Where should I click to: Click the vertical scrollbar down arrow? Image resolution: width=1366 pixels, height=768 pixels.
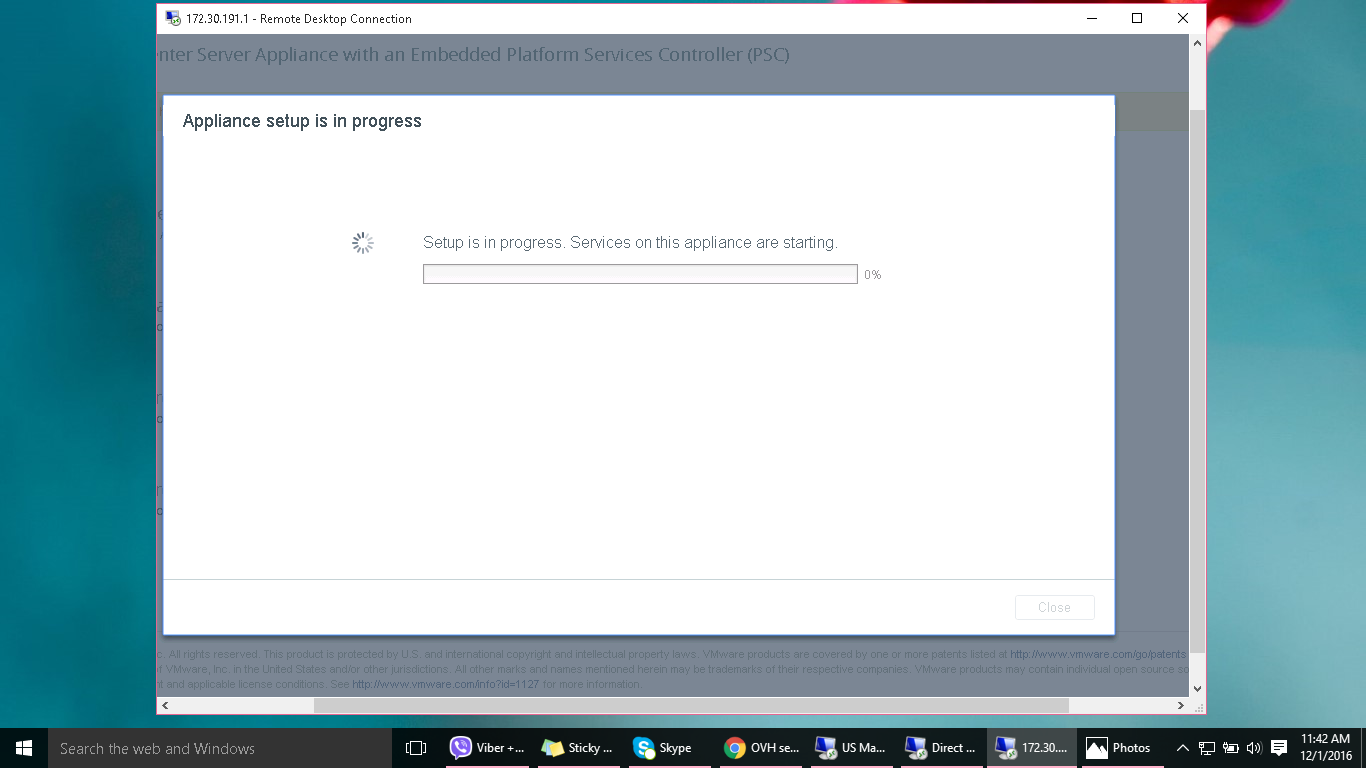(x=1197, y=689)
